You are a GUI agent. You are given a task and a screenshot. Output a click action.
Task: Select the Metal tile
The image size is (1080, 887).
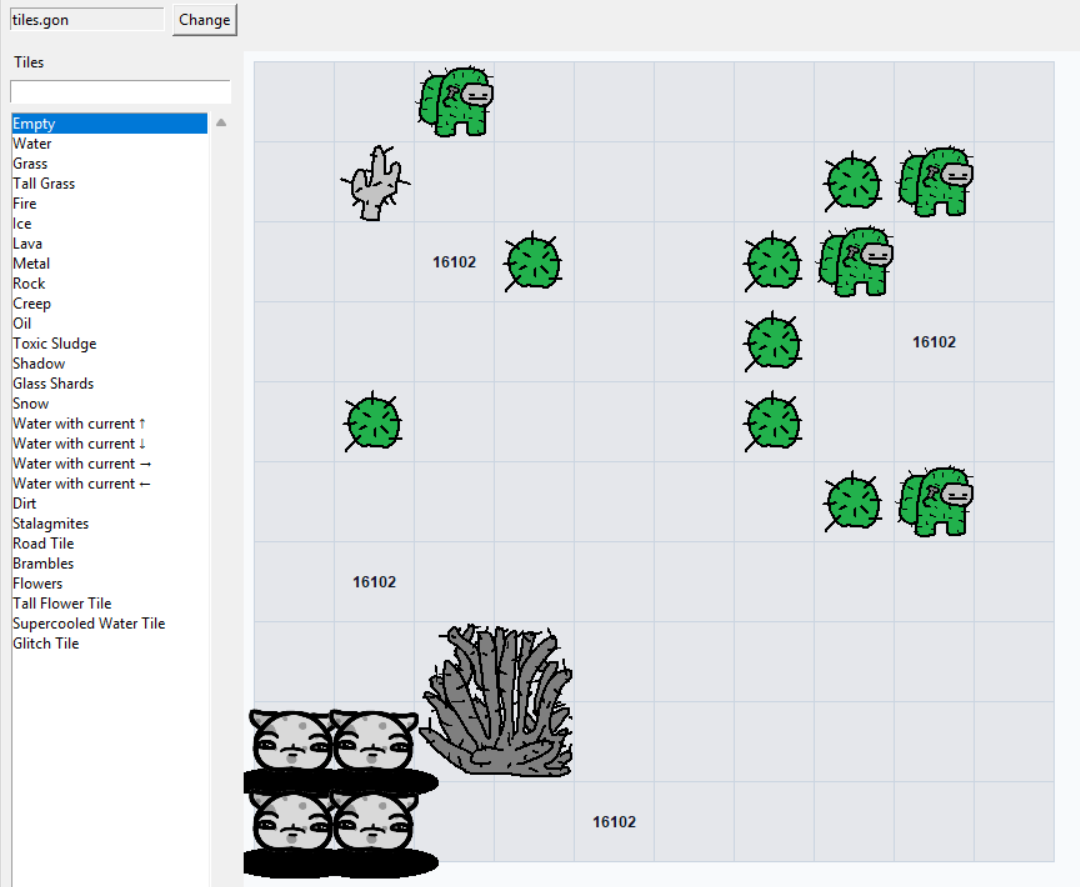[x=109, y=263]
